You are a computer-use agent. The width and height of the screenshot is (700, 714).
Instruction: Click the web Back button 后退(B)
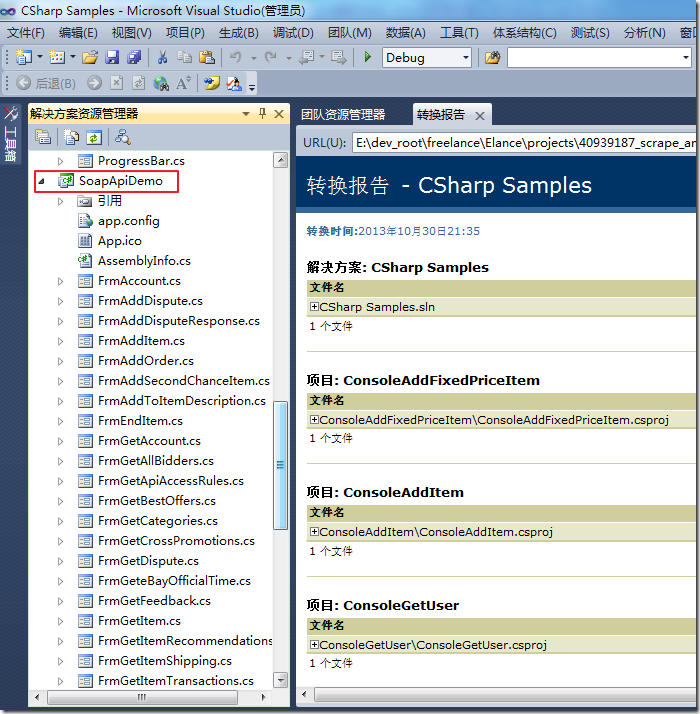[x=46, y=83]
